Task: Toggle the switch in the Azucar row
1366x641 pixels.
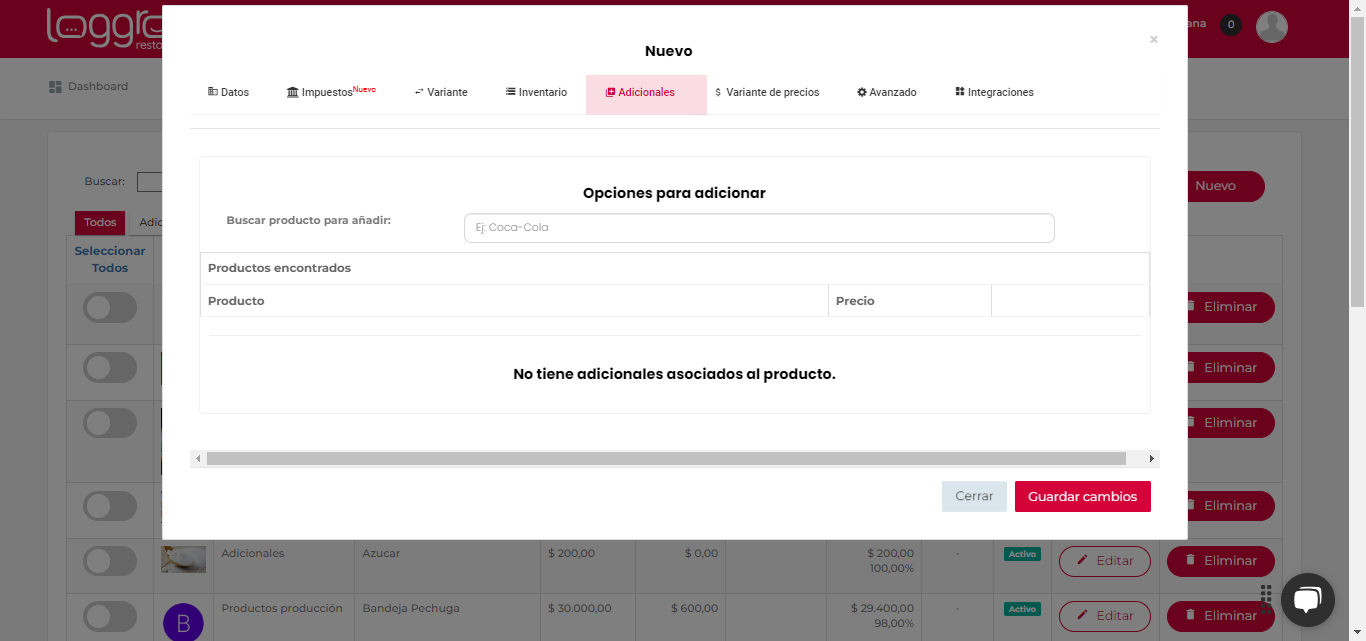Action: (x=110, y=561)
